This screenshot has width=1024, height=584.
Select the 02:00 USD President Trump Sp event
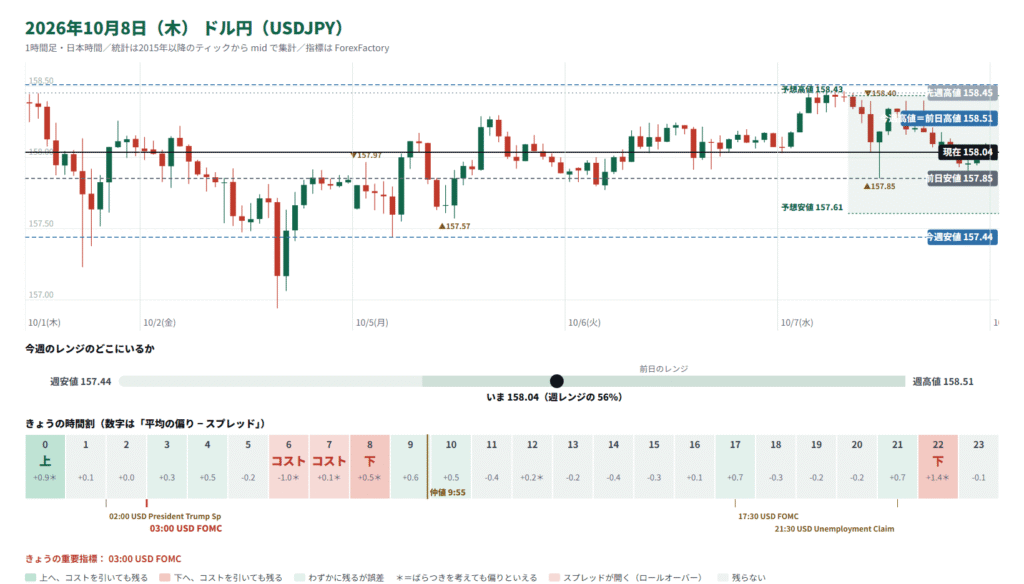[x=165, y=516]
